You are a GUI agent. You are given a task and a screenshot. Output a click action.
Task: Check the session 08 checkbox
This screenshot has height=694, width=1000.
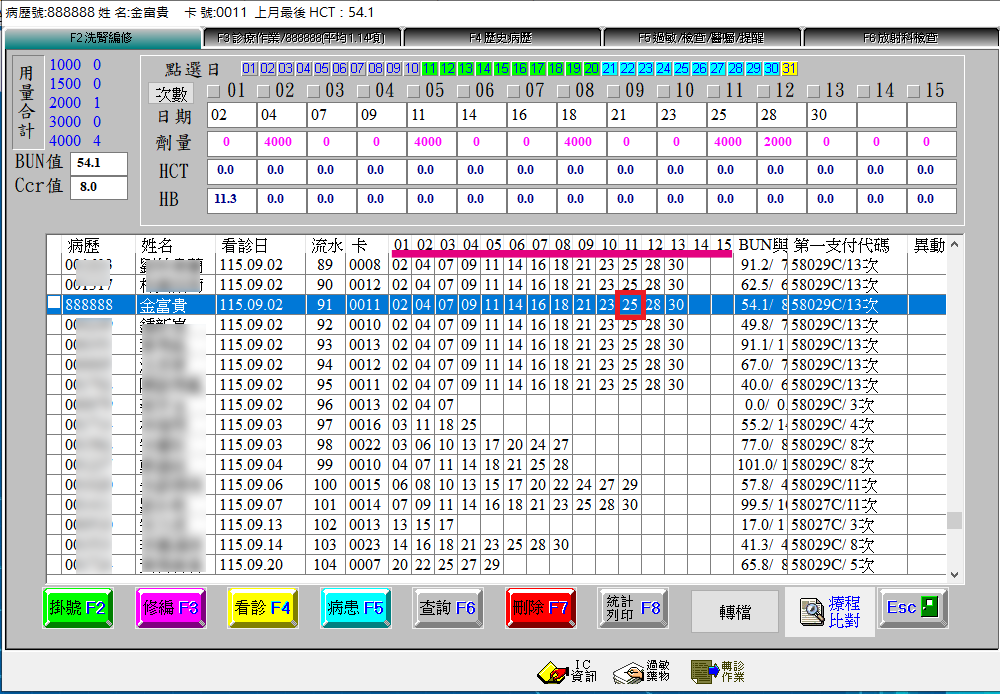click(x=563, y=91)
